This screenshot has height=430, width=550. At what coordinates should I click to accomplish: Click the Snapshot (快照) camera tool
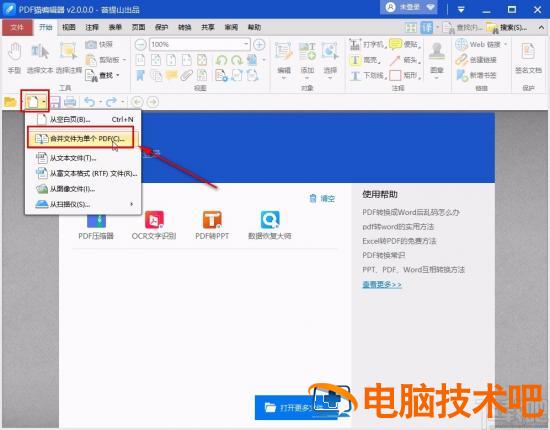tap(99, 44)
